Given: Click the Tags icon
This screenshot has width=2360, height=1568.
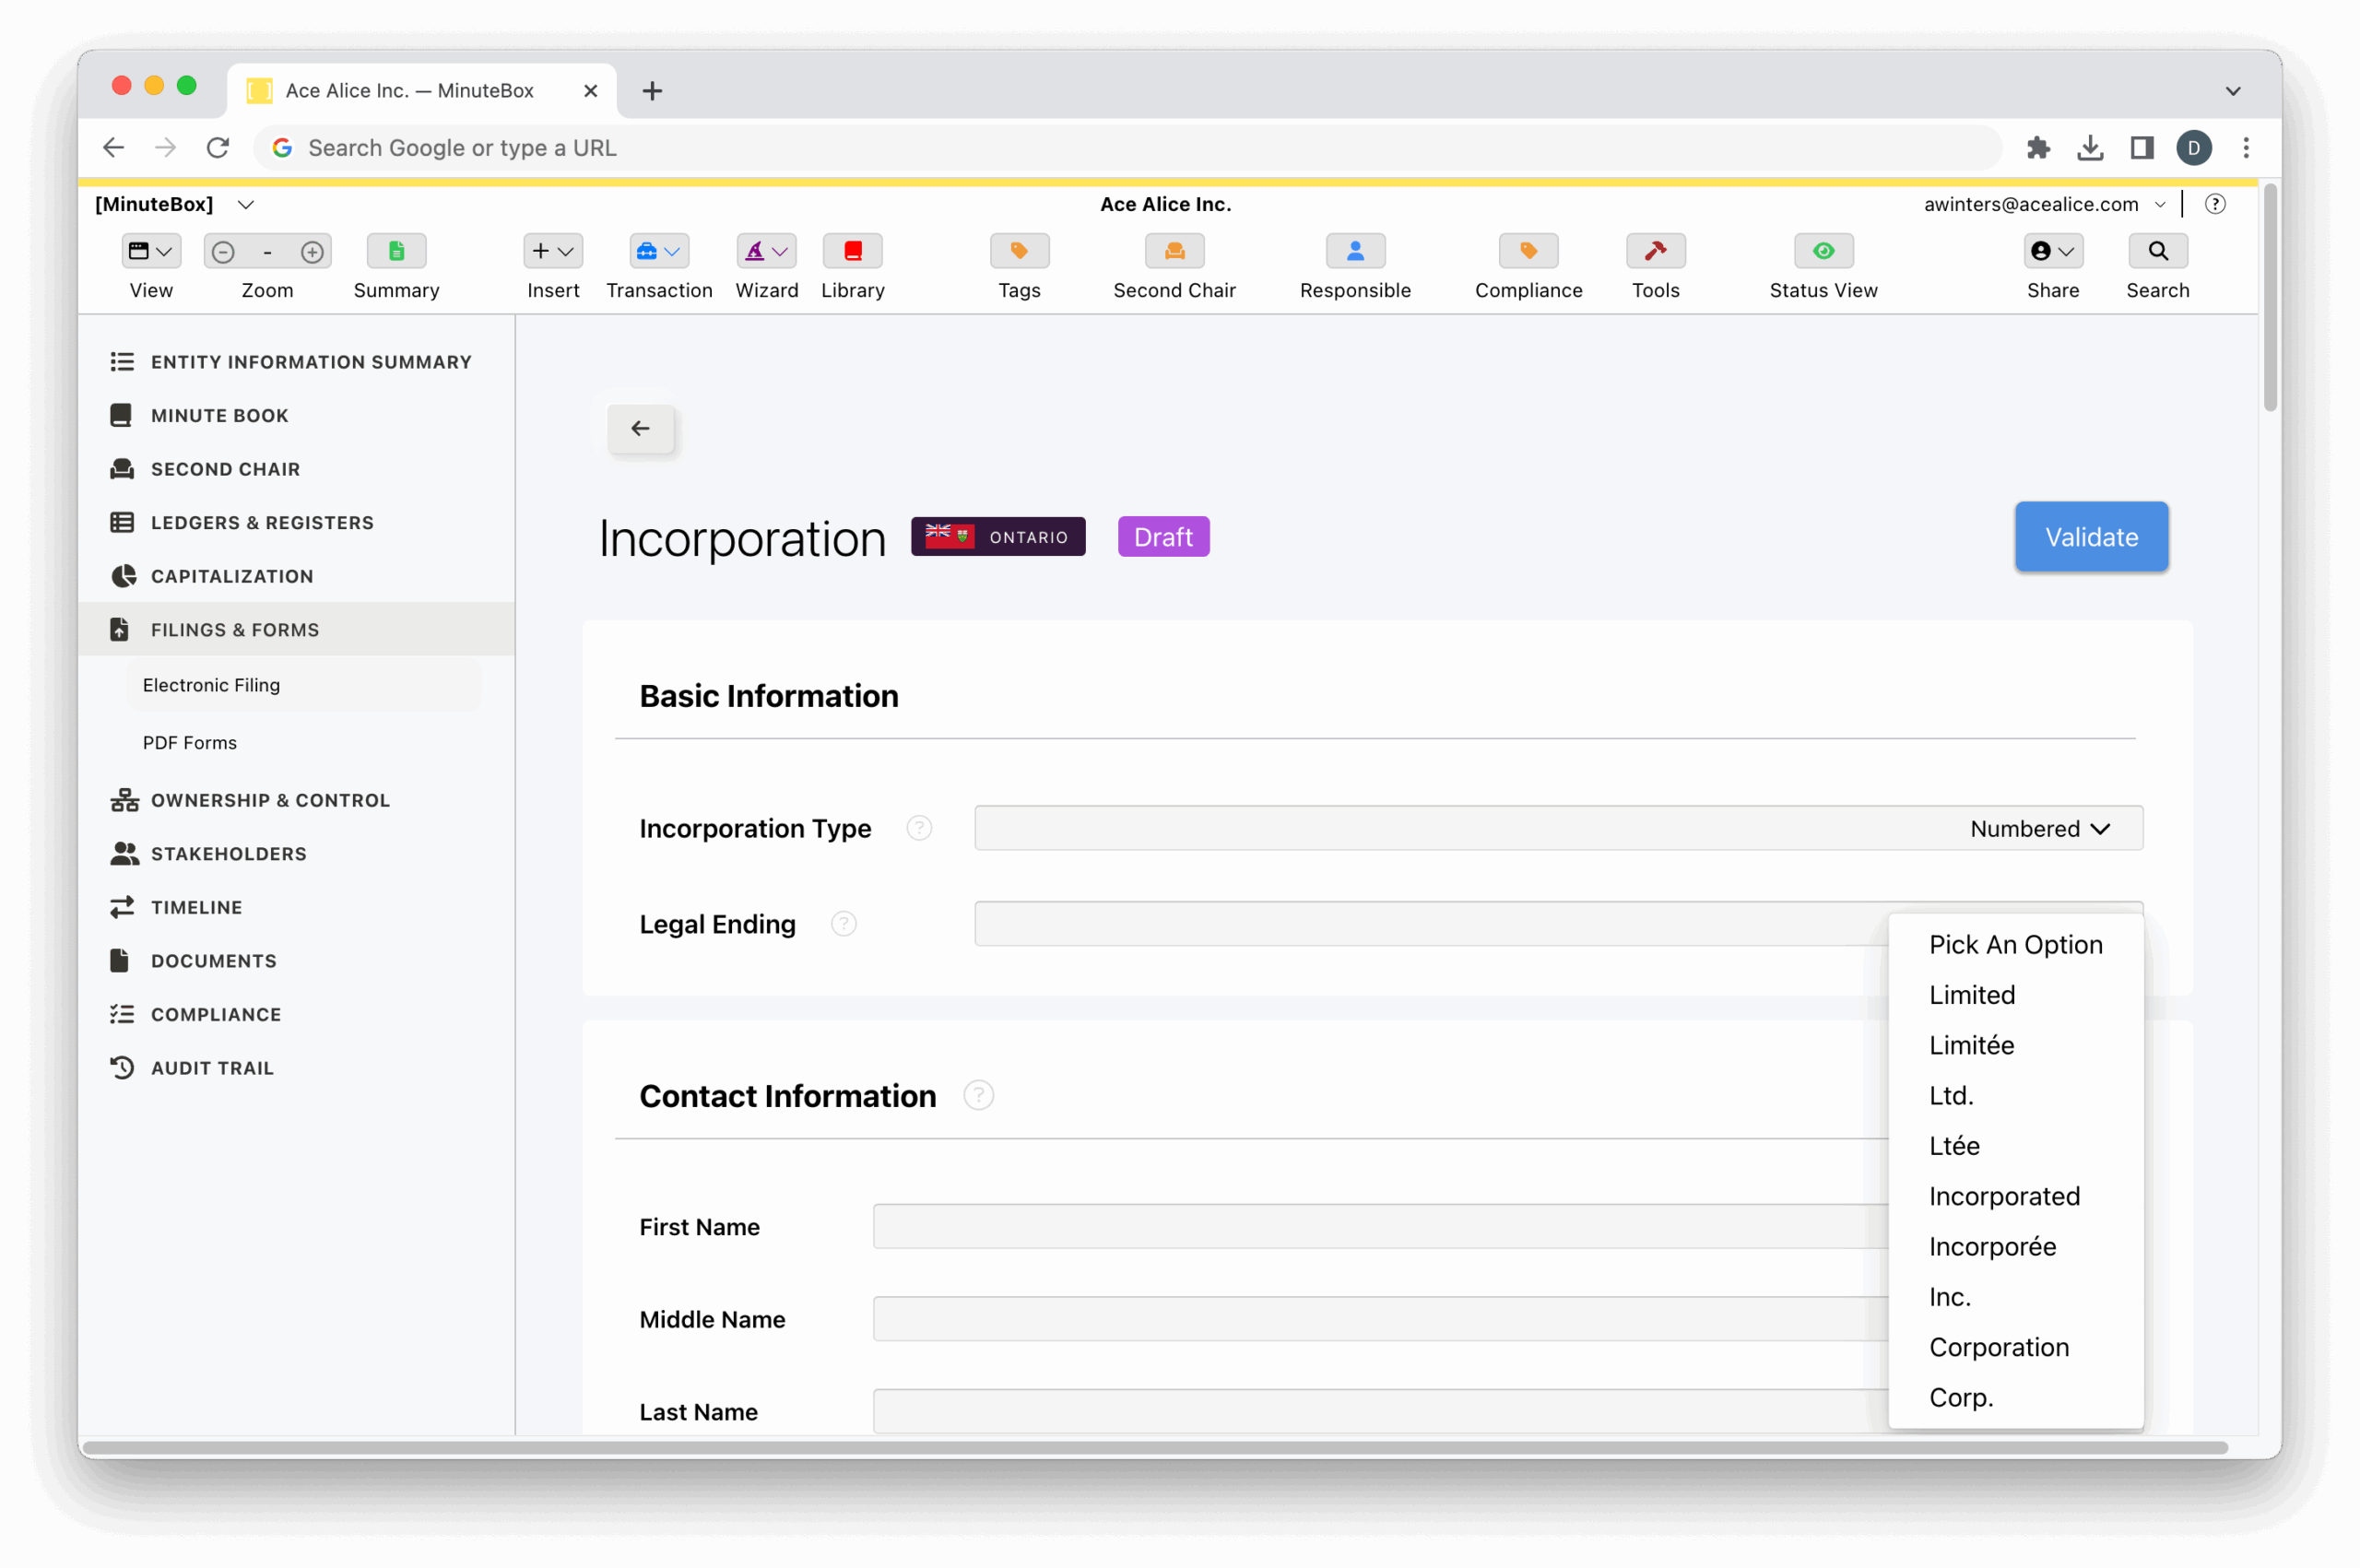Looking at the screenshot, I should click(1019, 251).
